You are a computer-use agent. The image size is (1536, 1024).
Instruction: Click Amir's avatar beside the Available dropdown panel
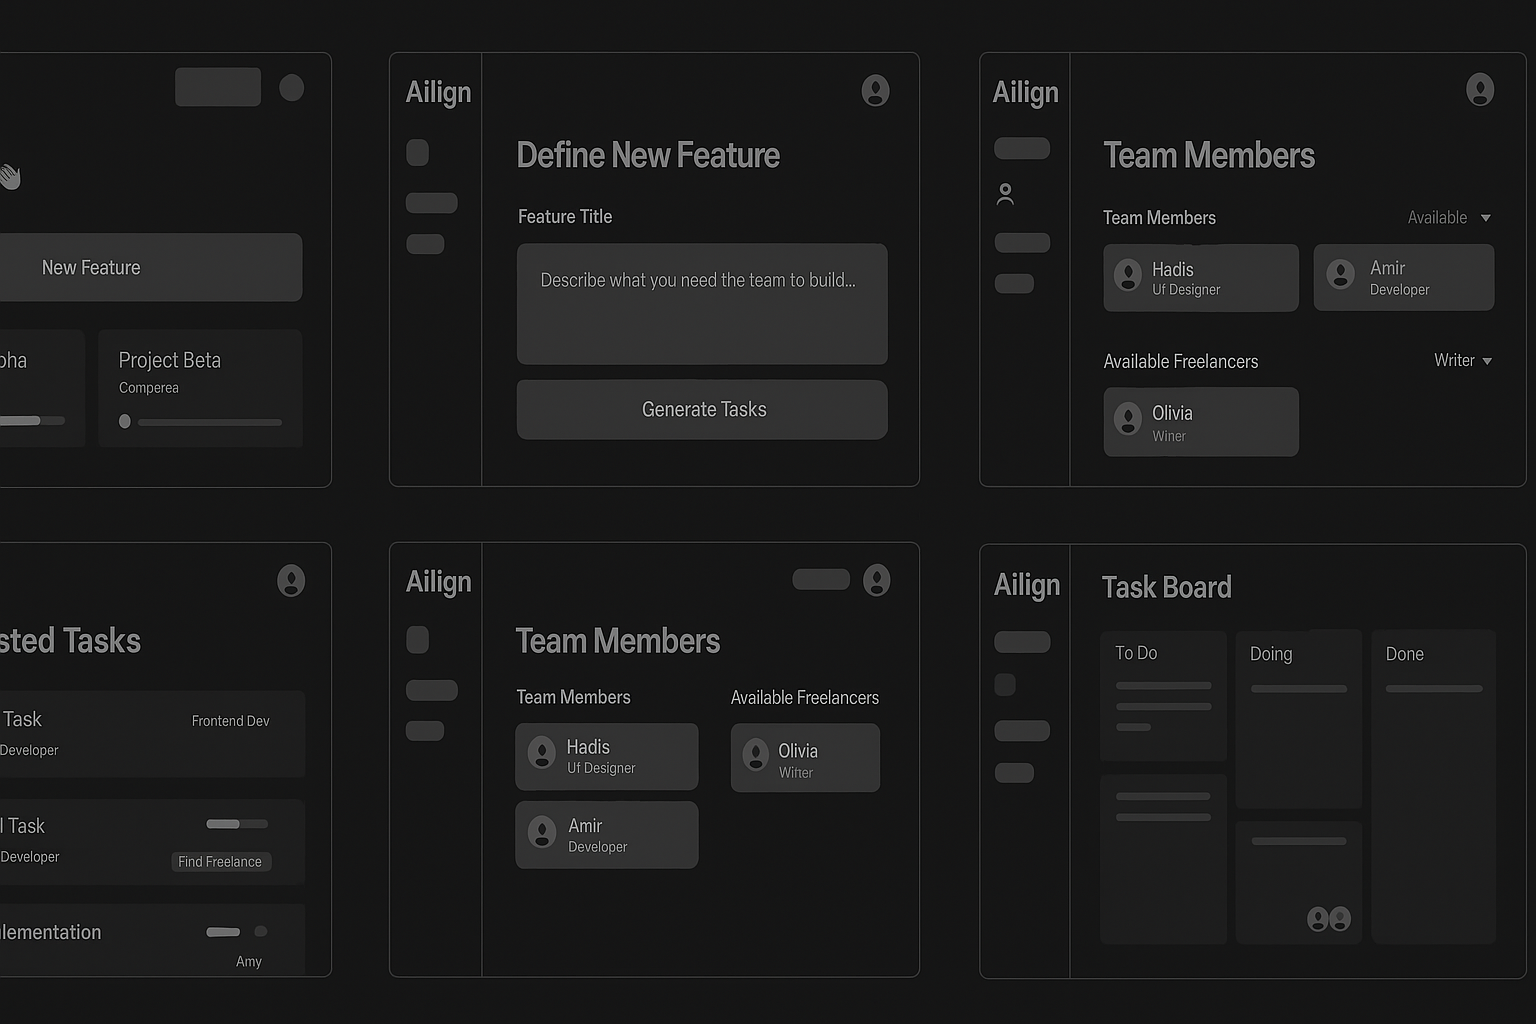point(1340,274)
